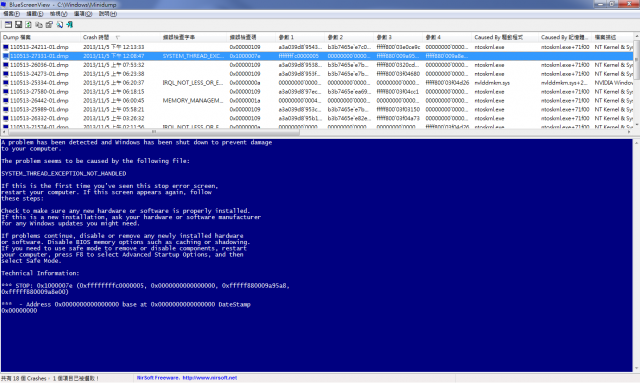Click crash time 07:53:32 cell
Screen dimensions: 640x383
[x=113, y=65]
